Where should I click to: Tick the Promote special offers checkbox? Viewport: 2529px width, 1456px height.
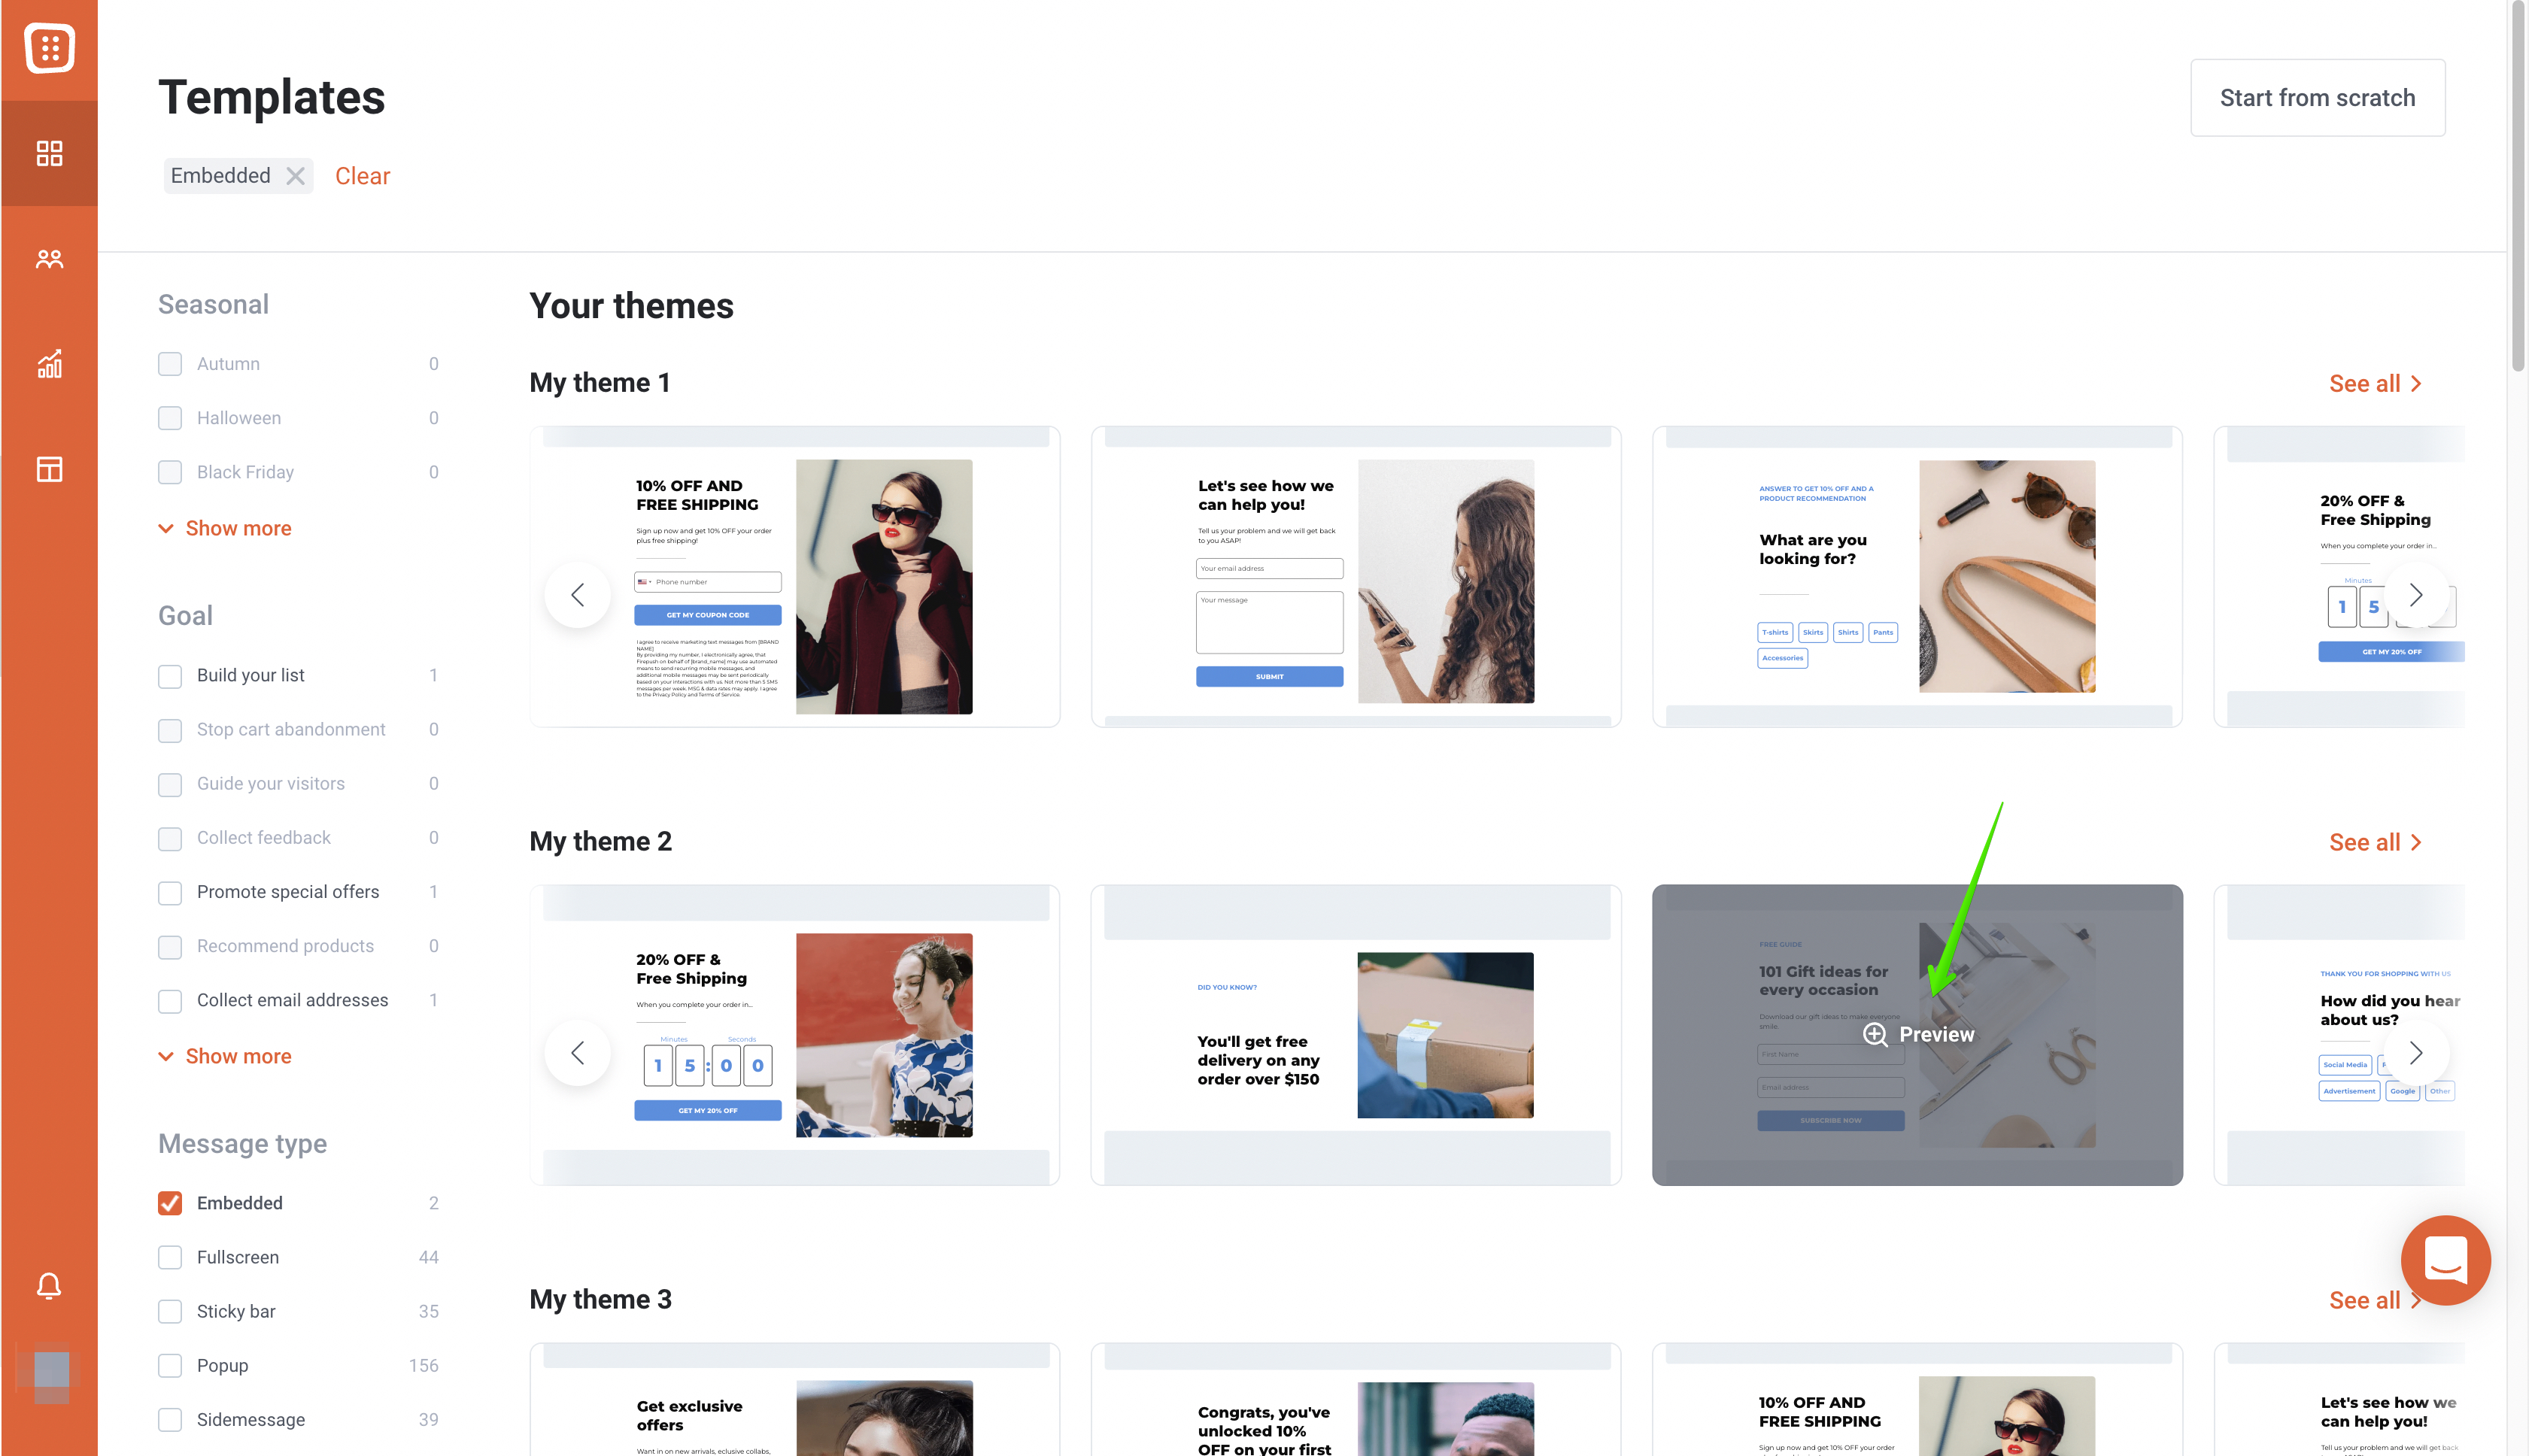[170, 892]
